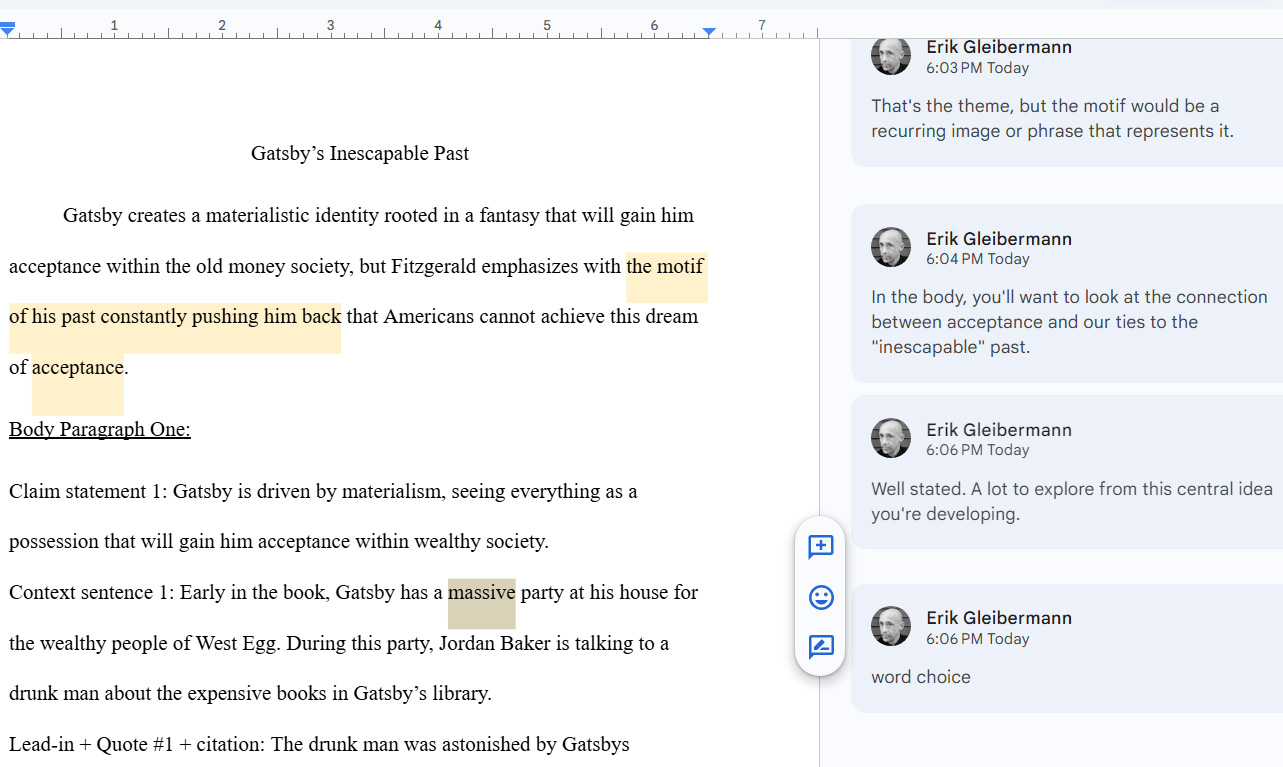Click the avatar on the "word choice" comment
Image resolution: width=1283 pixels, height=767 pixels.
pyautogui.click(x=890, y=626)
